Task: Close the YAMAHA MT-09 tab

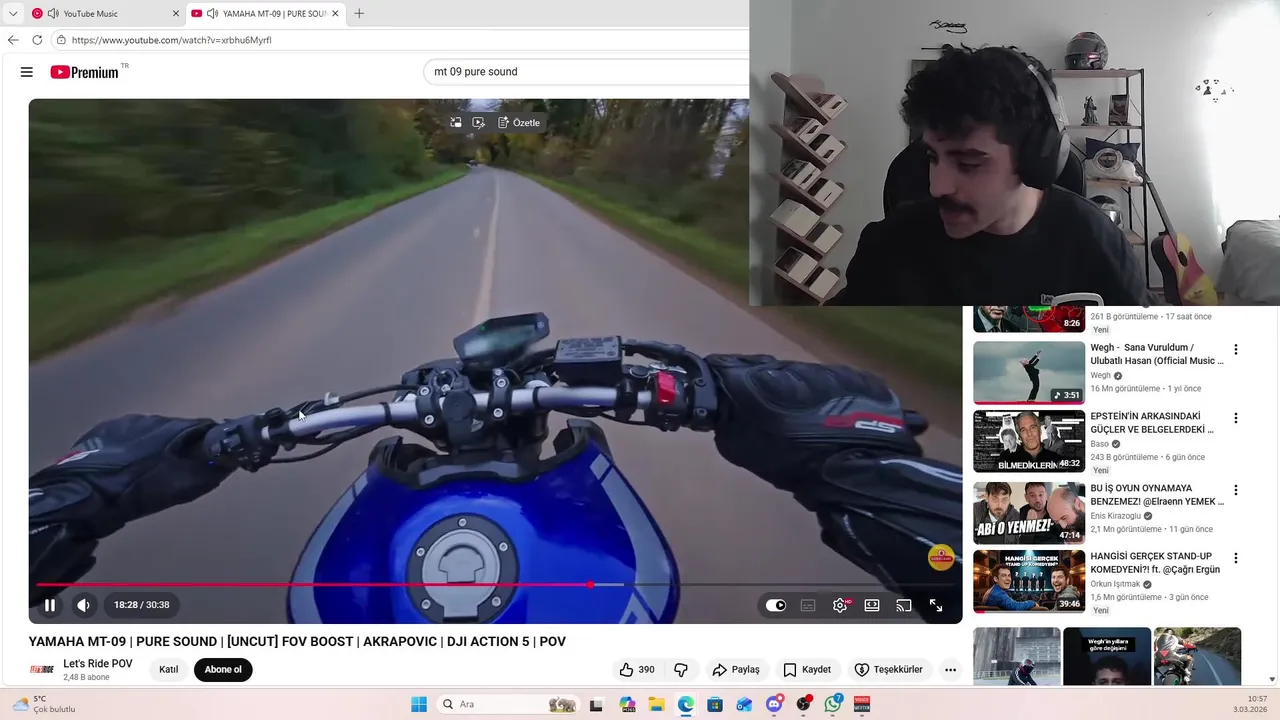Action: pyautogui.click(x=335, y=14)
